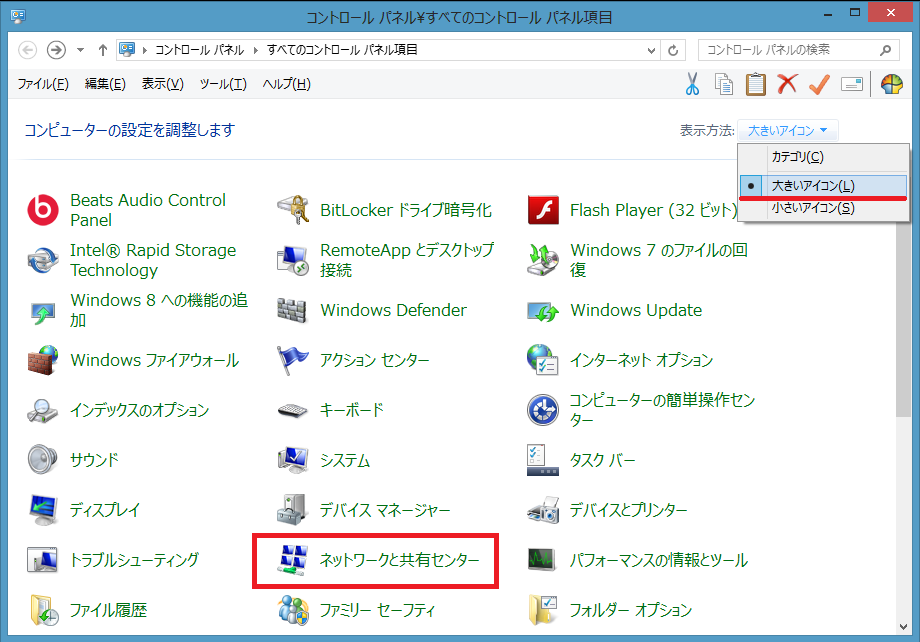The image size is (920, 642).
Task: Open the ツール(T) menu
Action: pyautogui.click(x=222, y=84)
